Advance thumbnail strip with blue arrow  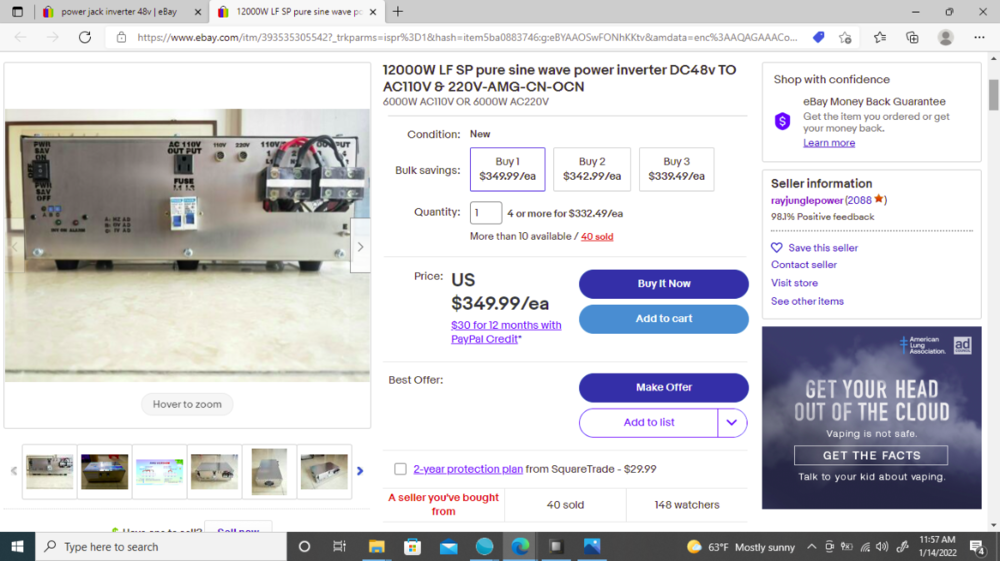click(x=360, y=471)
